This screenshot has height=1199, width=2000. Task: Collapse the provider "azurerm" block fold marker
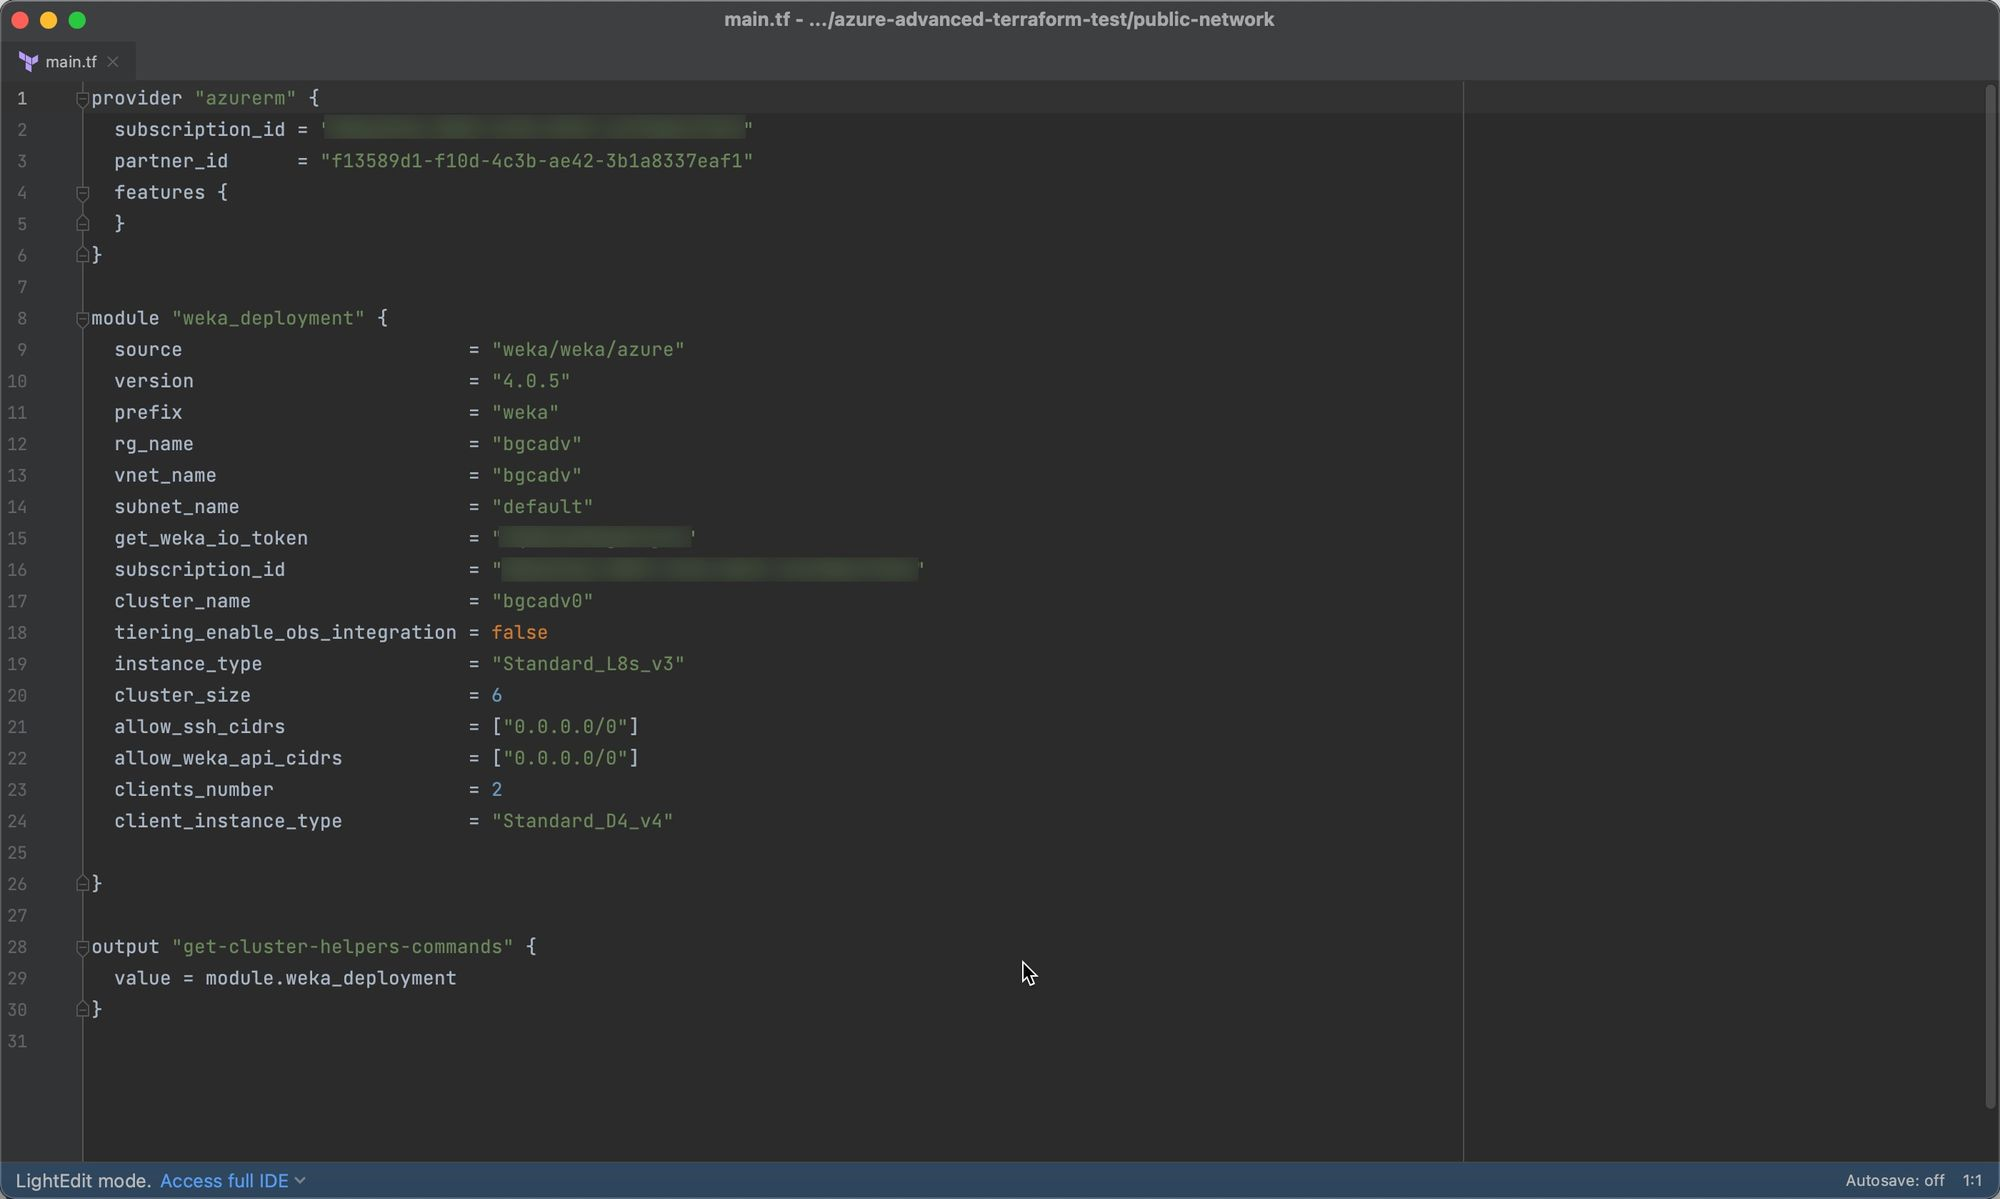tap(83, 99)
